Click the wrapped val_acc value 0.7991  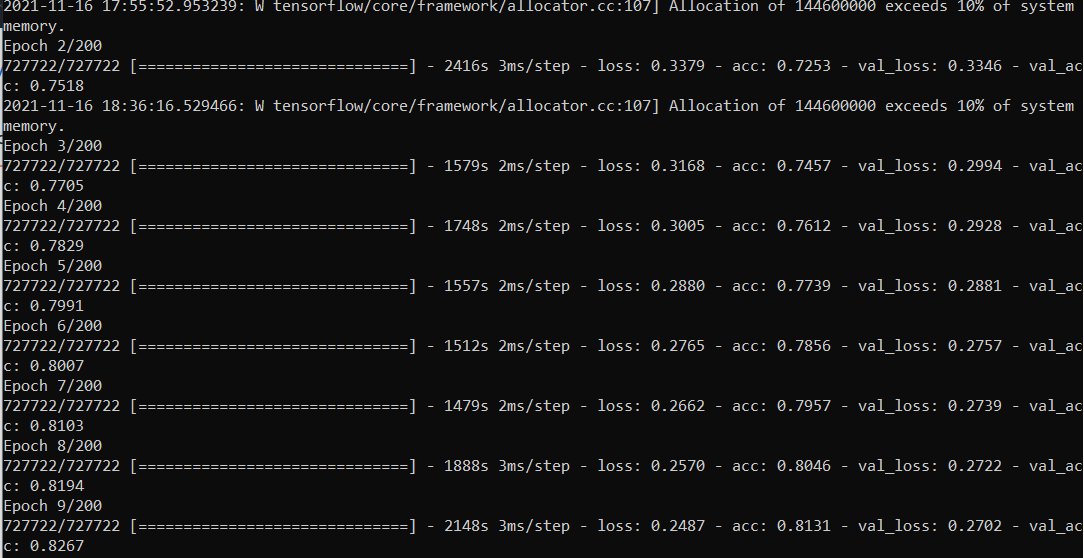coord(57,306)
